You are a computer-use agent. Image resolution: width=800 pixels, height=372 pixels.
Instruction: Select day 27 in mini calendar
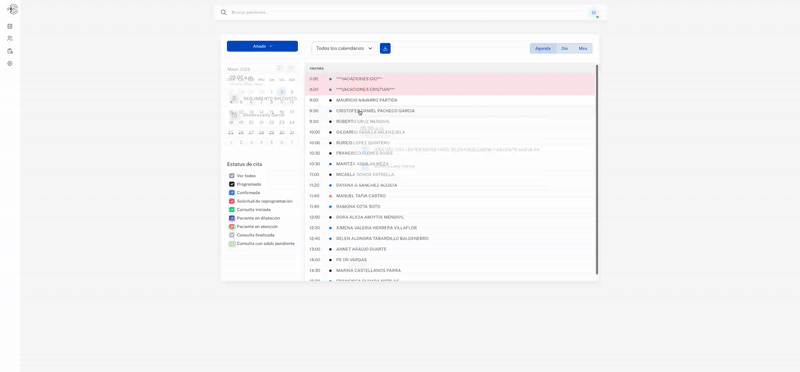251,133
